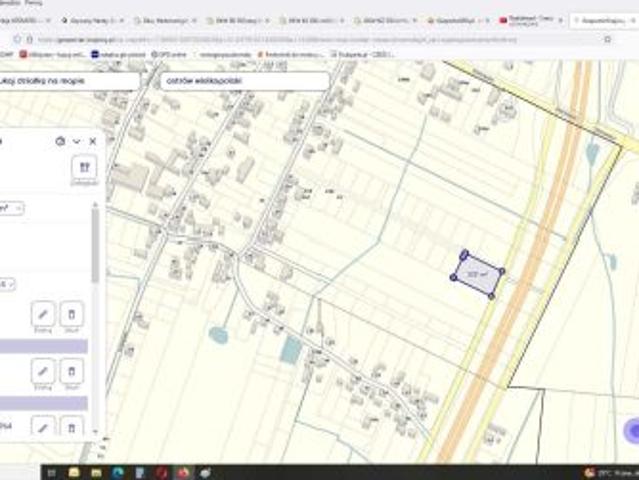Click the left vertex of the measured polygon

[453, 277]
